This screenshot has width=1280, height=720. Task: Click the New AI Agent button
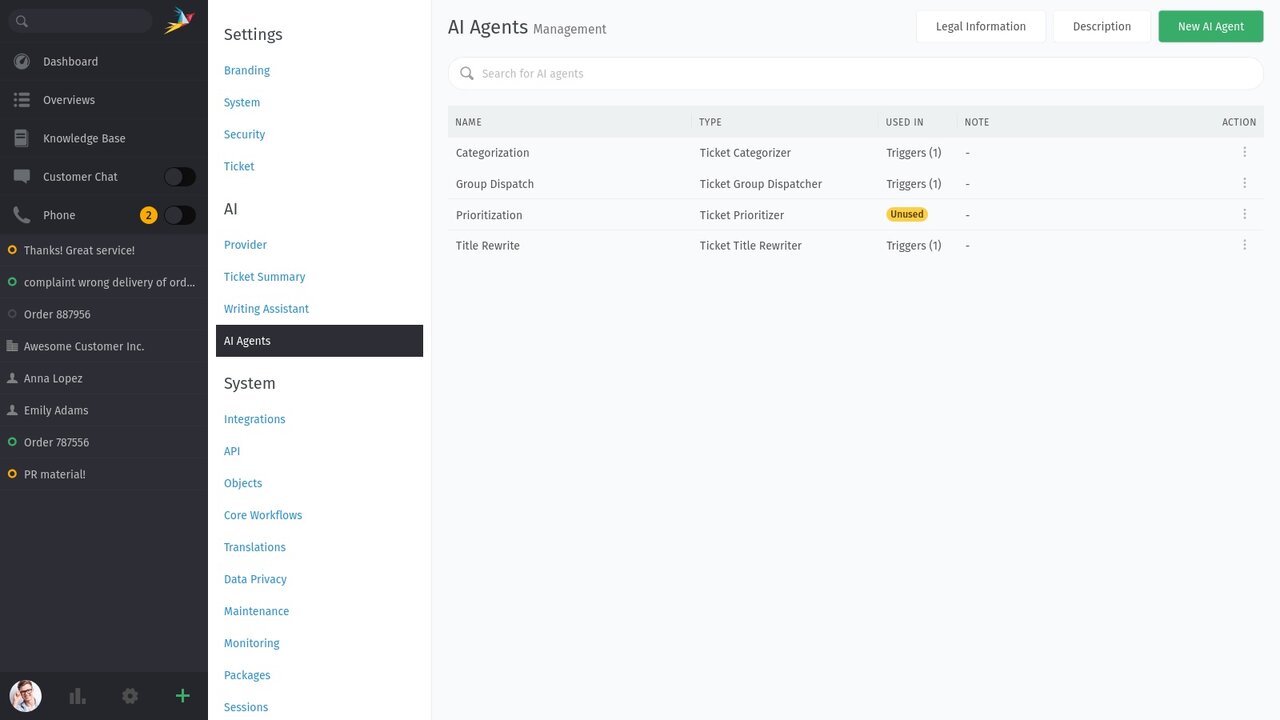point(1210,27)
